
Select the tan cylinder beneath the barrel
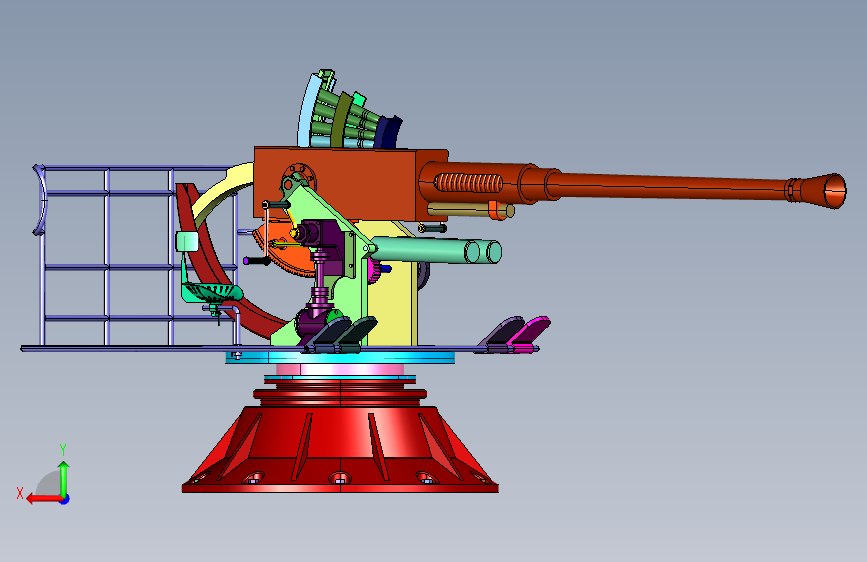[x=470, y=210]
